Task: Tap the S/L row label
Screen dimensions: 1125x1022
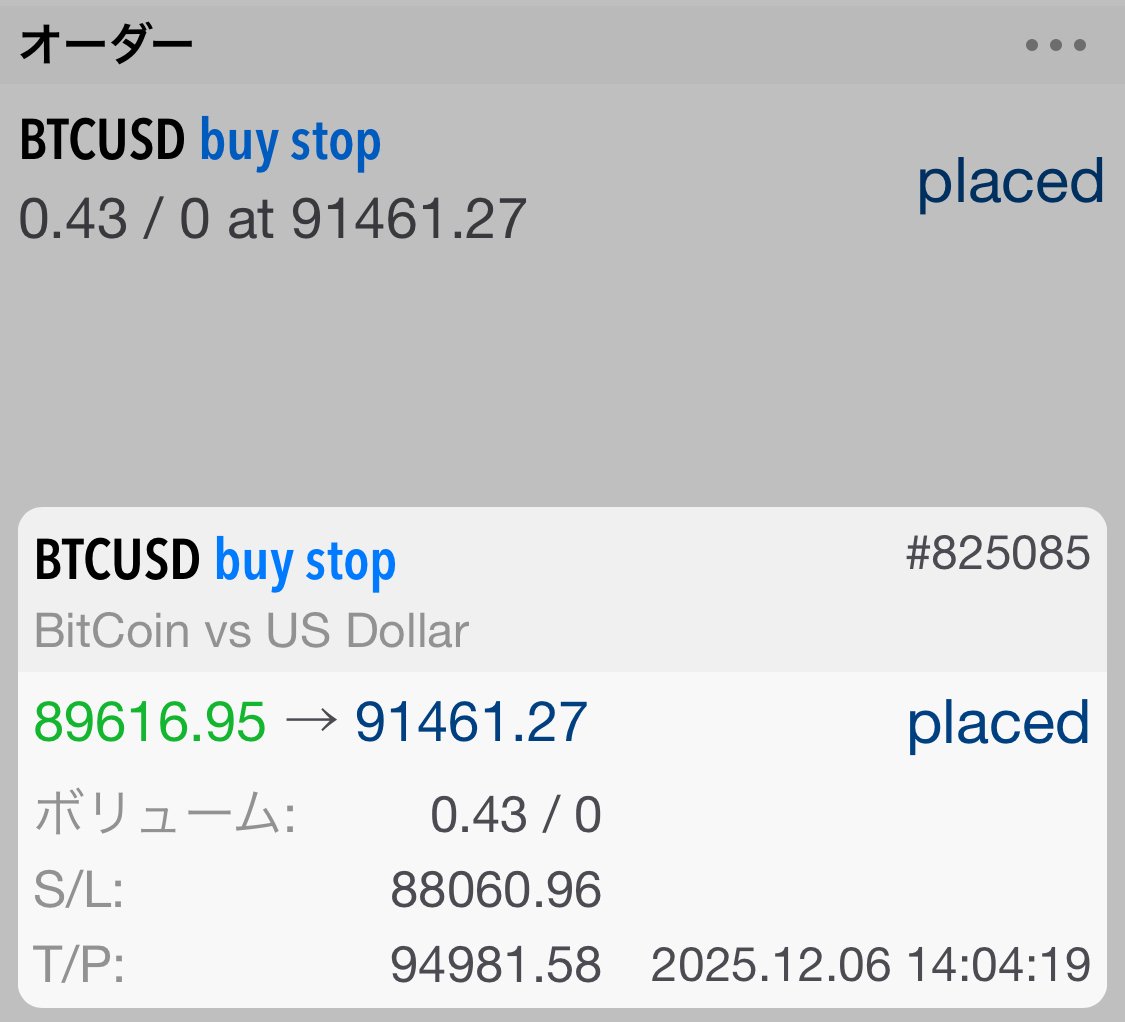Action: pyautogui.click(x=72, y=888)
